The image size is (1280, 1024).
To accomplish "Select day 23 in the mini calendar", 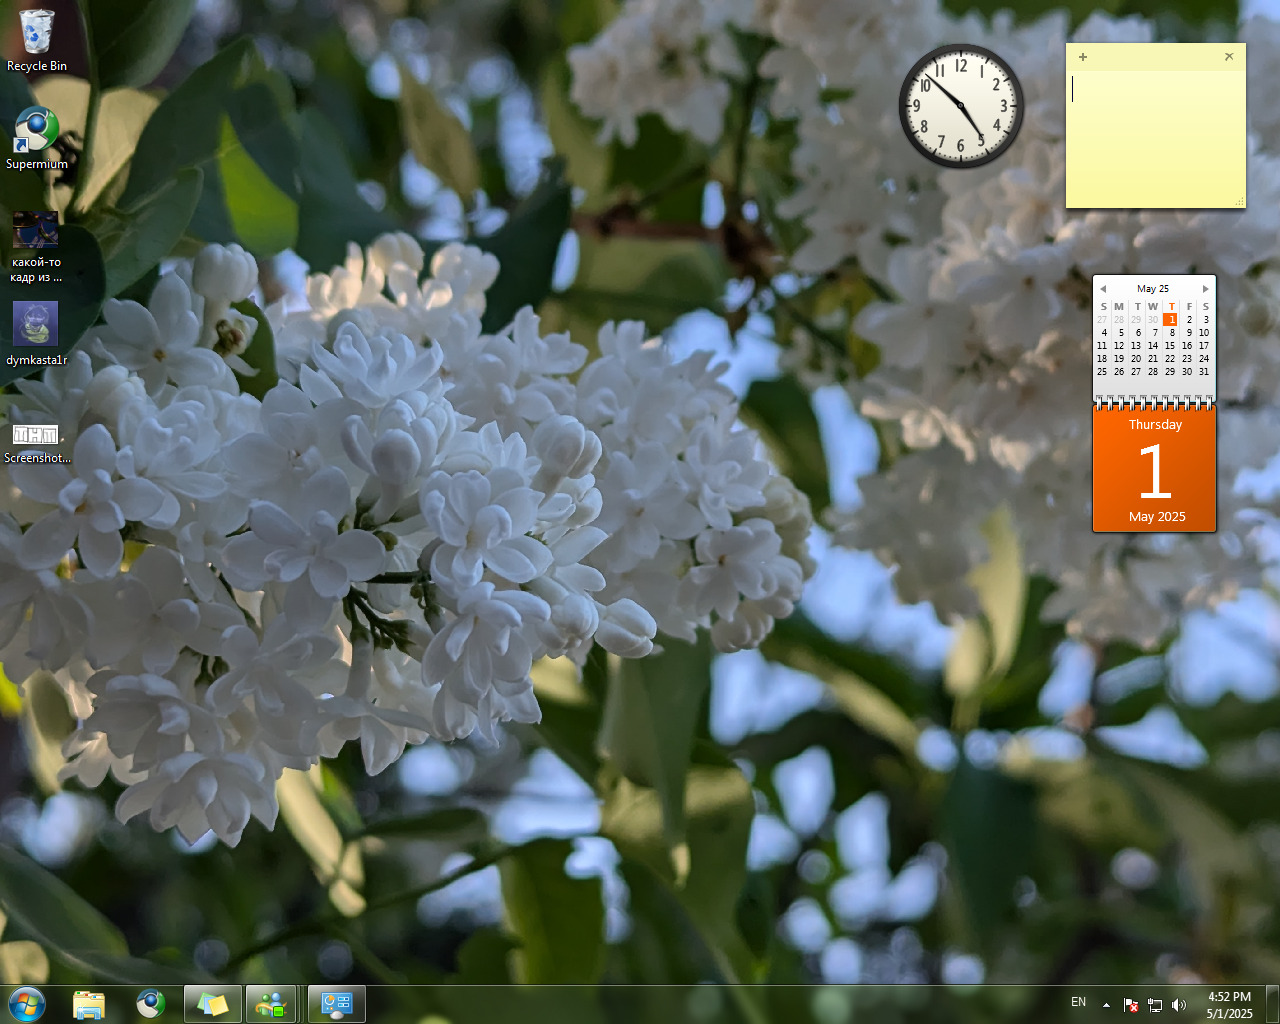I will [1187, 359].
